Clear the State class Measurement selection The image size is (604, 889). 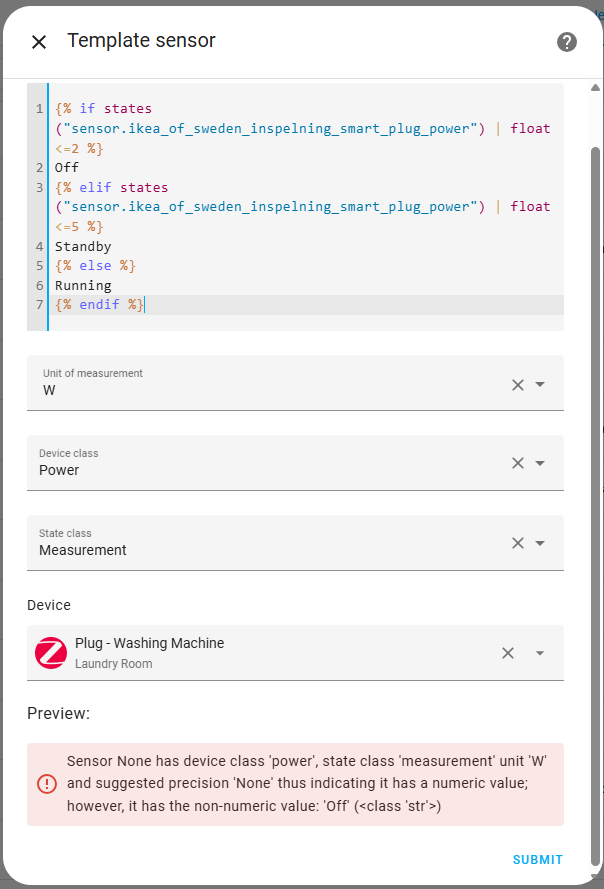click(518, 543)
